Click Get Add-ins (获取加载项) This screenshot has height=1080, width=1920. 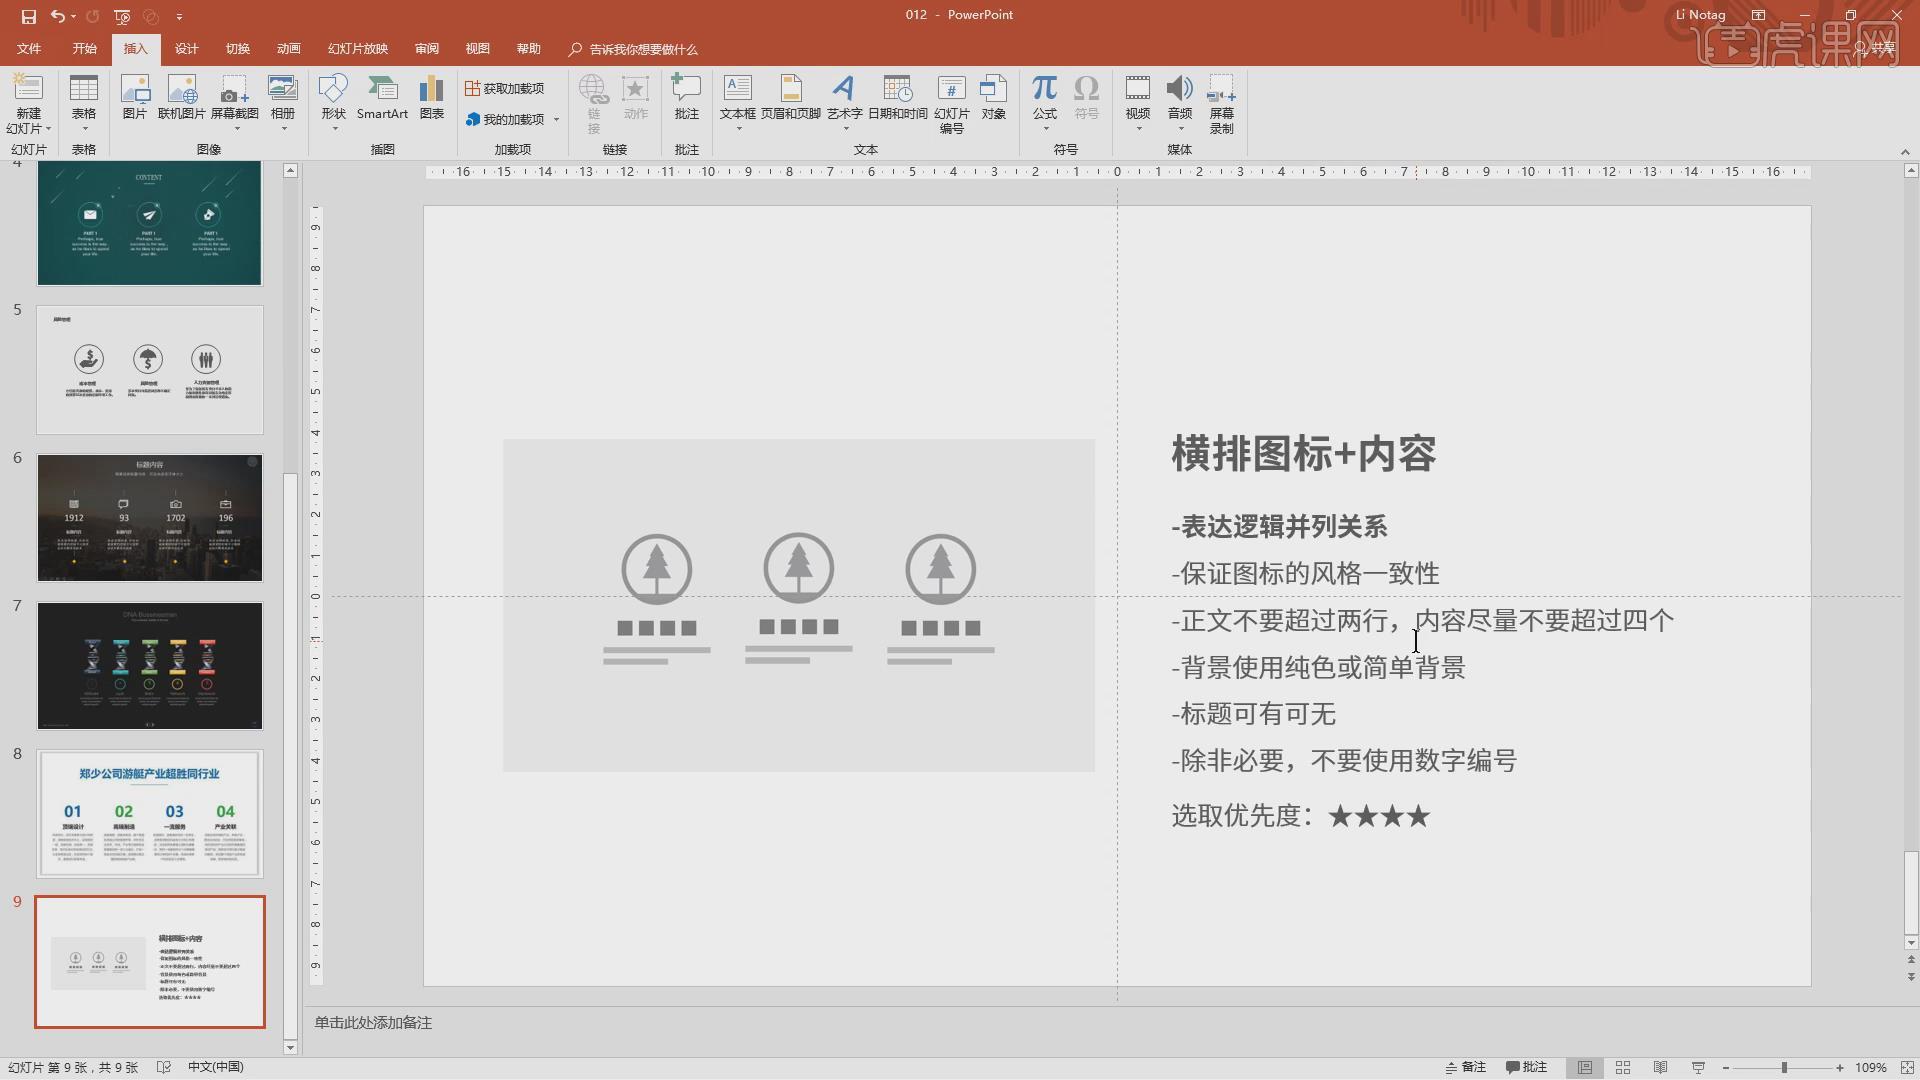point(505,88)
